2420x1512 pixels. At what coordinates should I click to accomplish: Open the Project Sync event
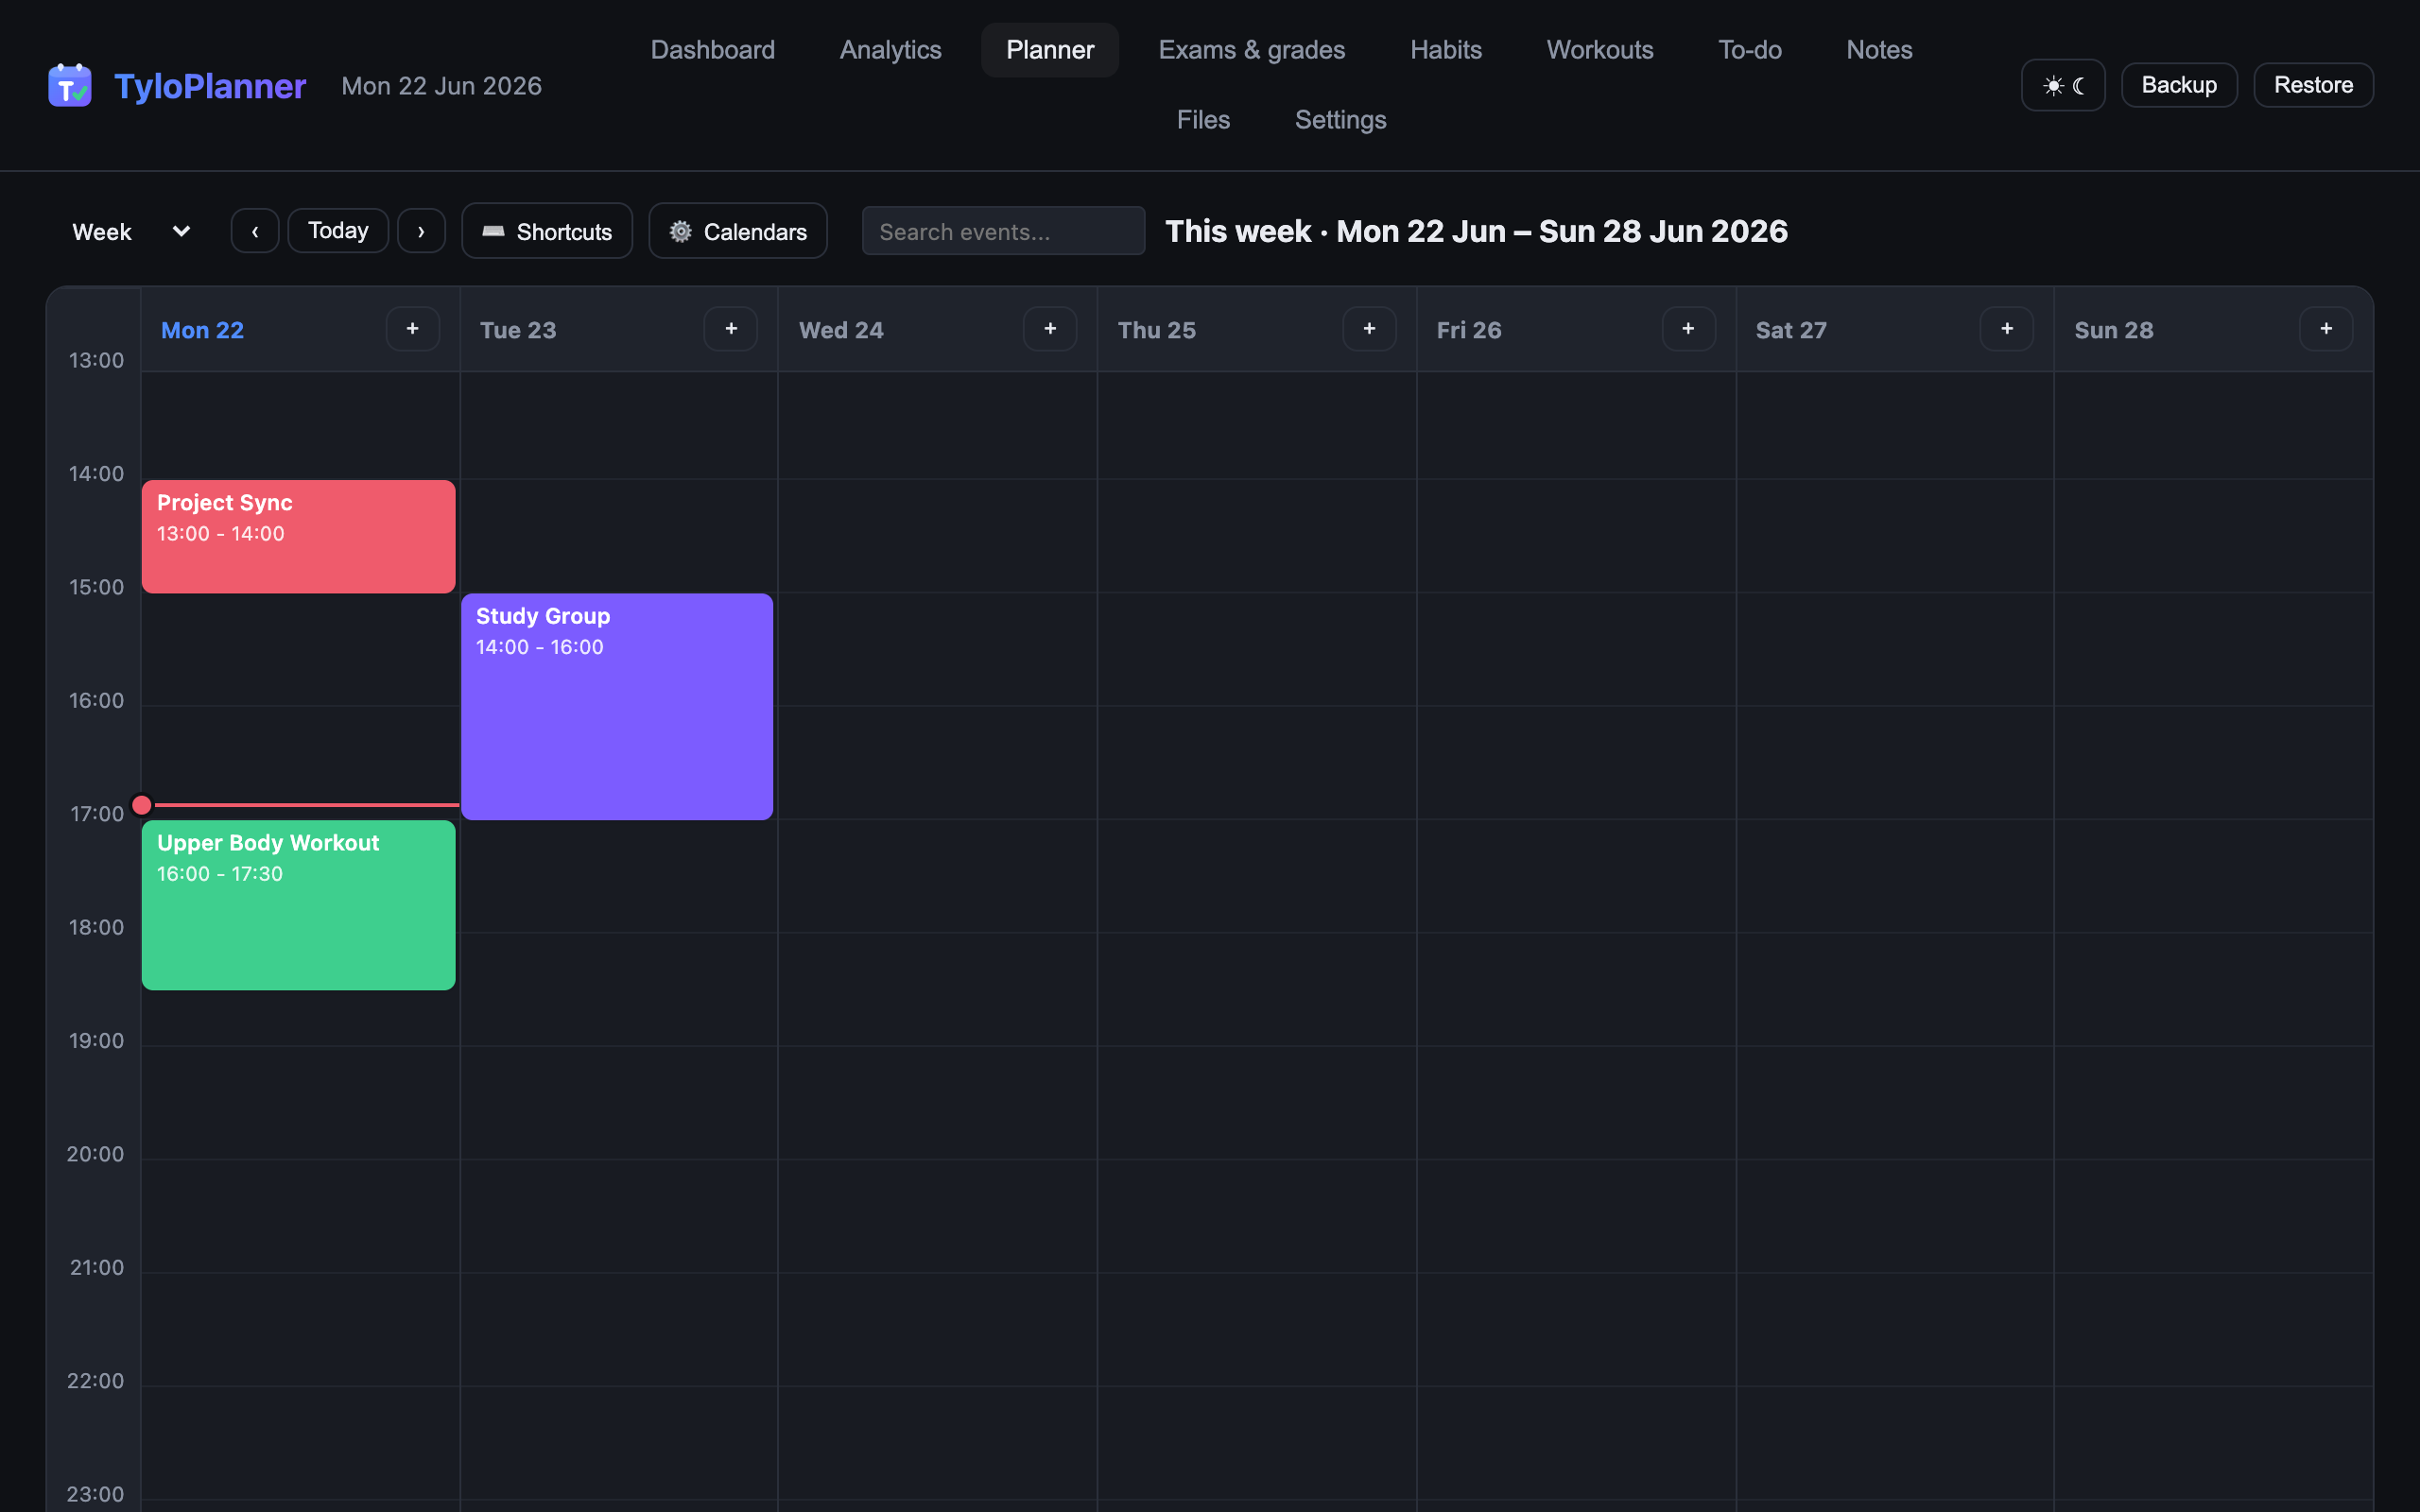pyautogui.click(x=298, y=537)
